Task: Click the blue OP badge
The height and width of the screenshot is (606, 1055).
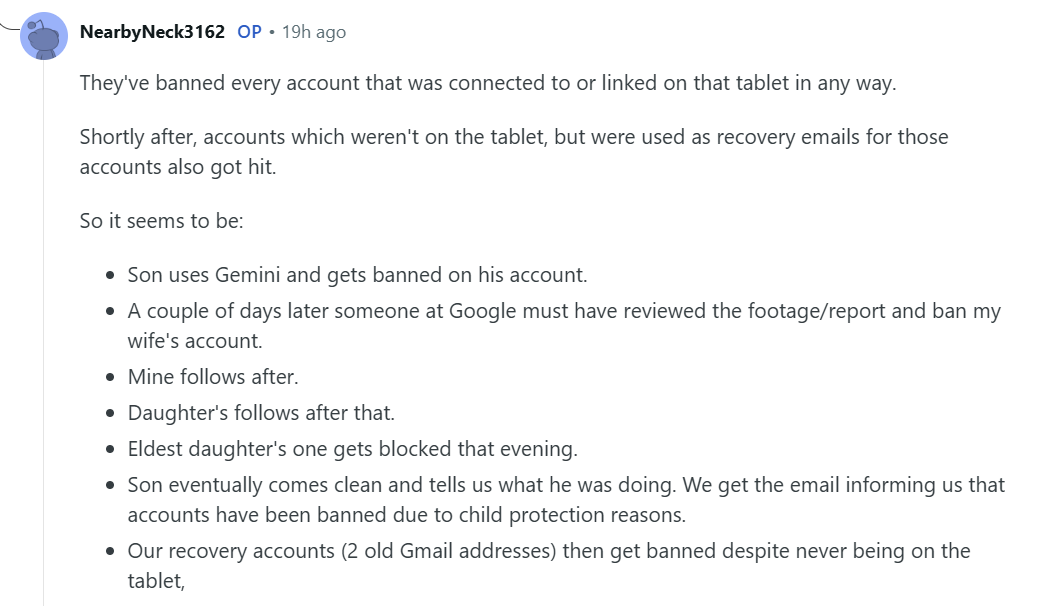Action: (x=249, y=32)
